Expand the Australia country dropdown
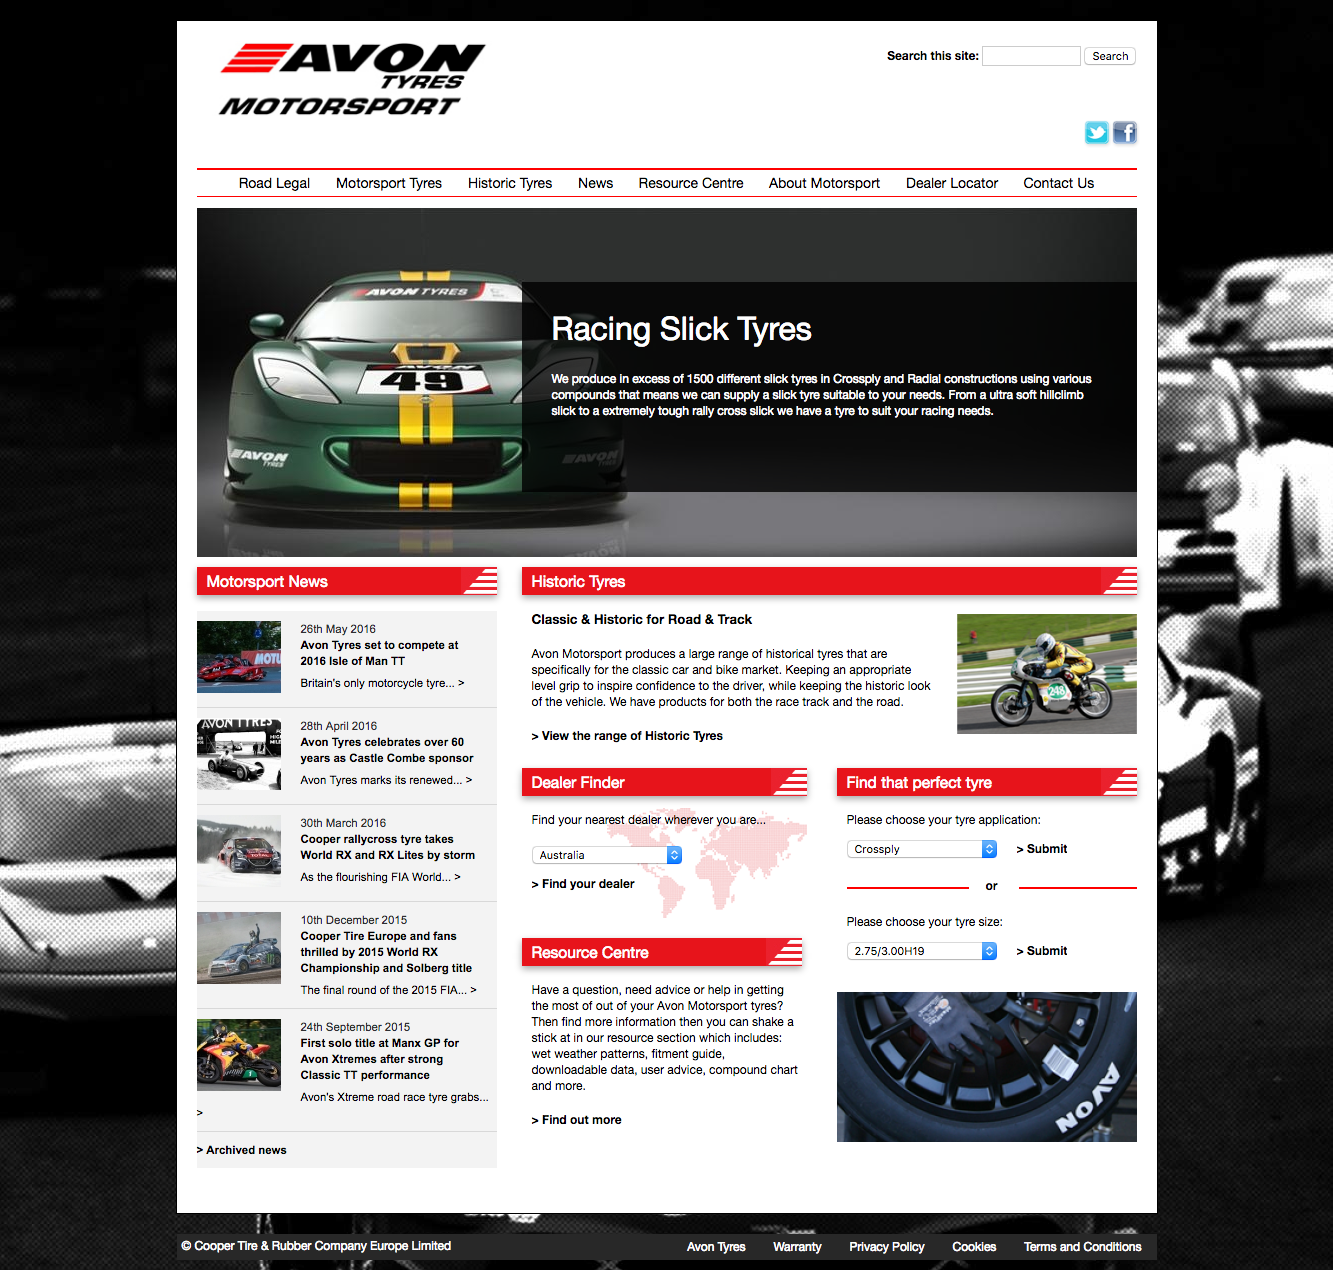The height and width of the screenshot is (1270, 1333). (606, 855)
